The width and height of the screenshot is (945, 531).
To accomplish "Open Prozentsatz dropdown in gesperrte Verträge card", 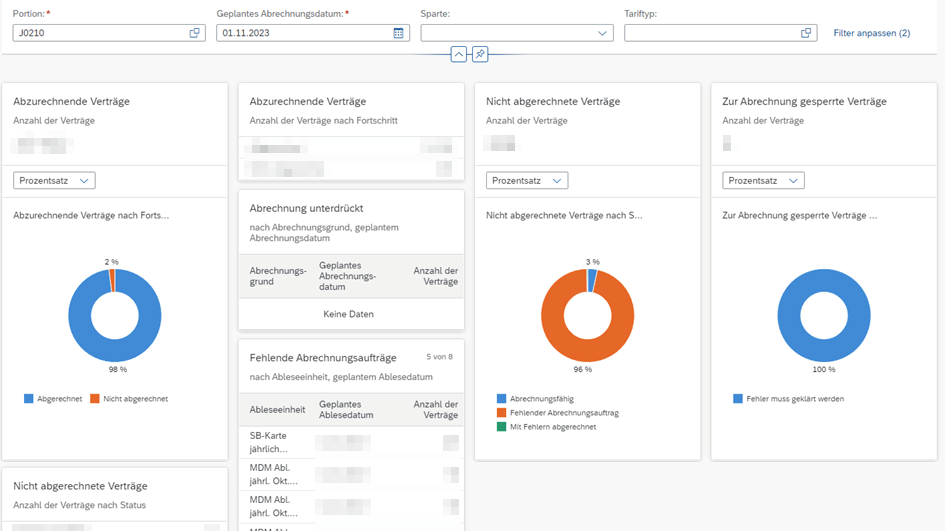I will pyautogui.click(x=763, y=180).
